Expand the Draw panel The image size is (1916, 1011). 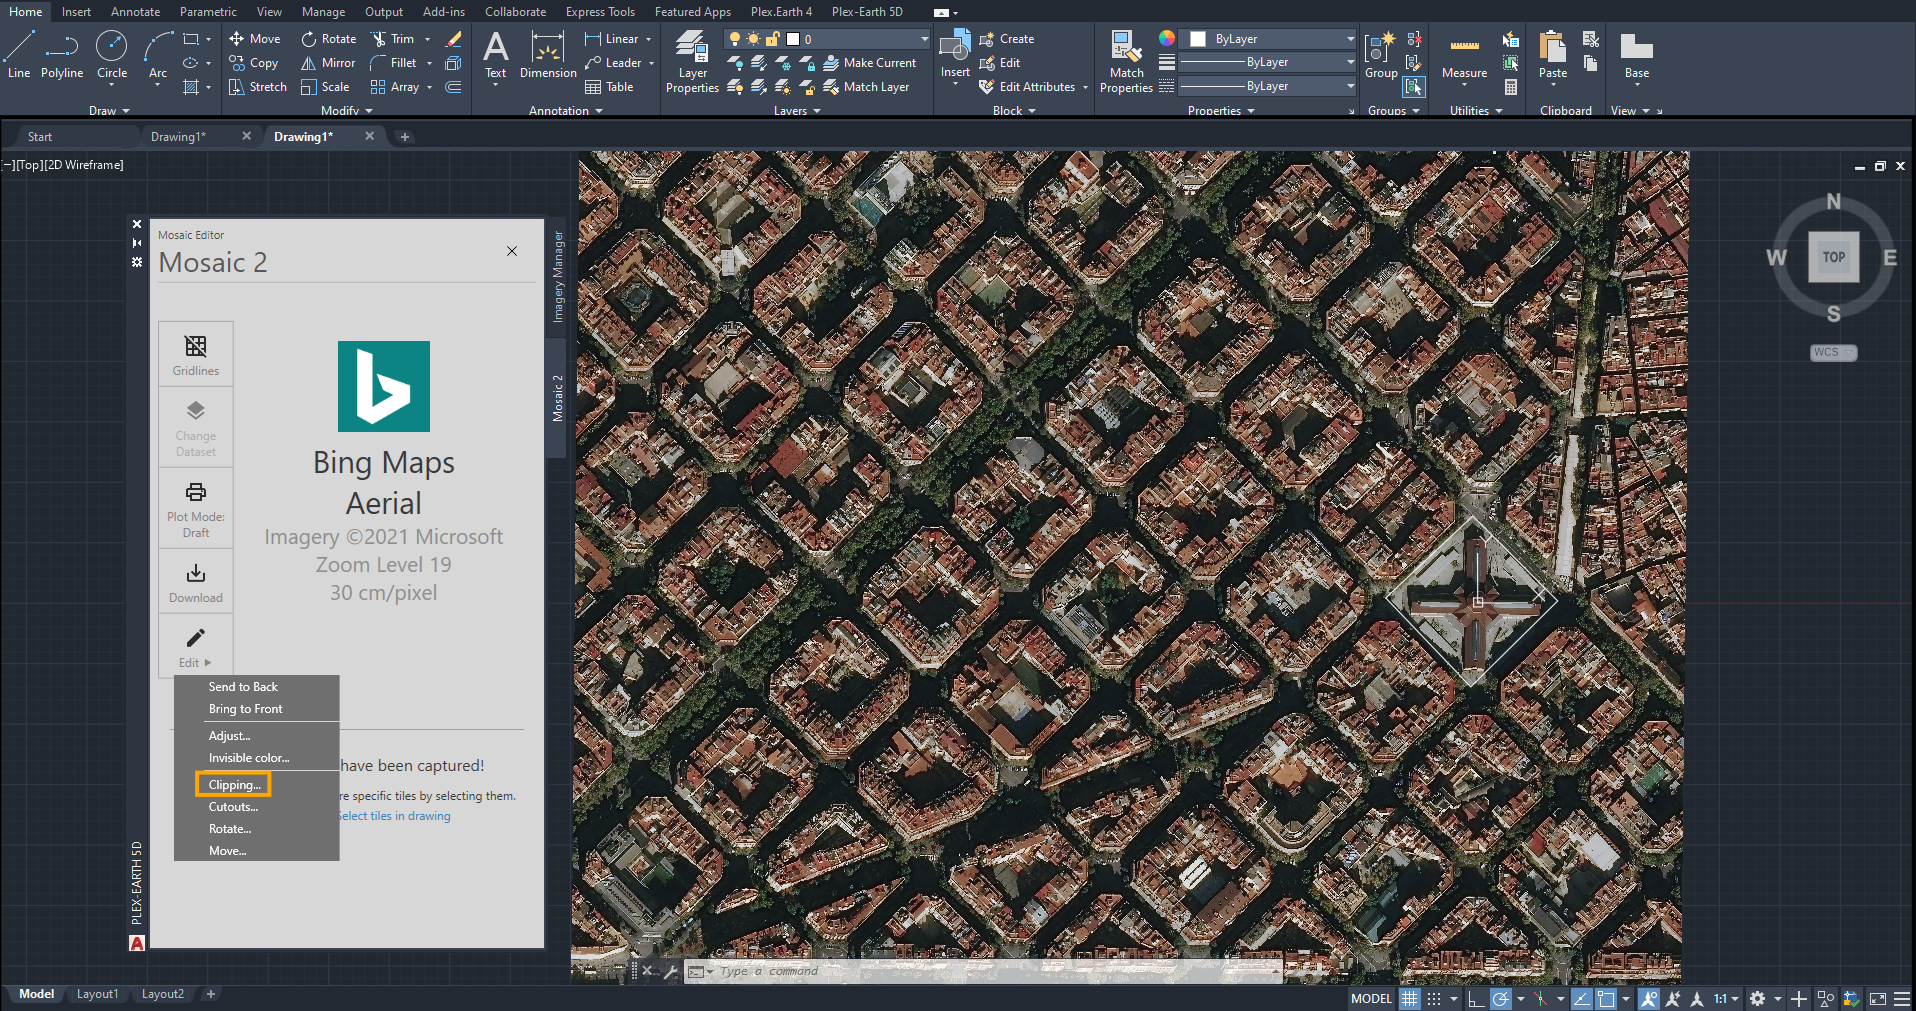click(109, 111)
